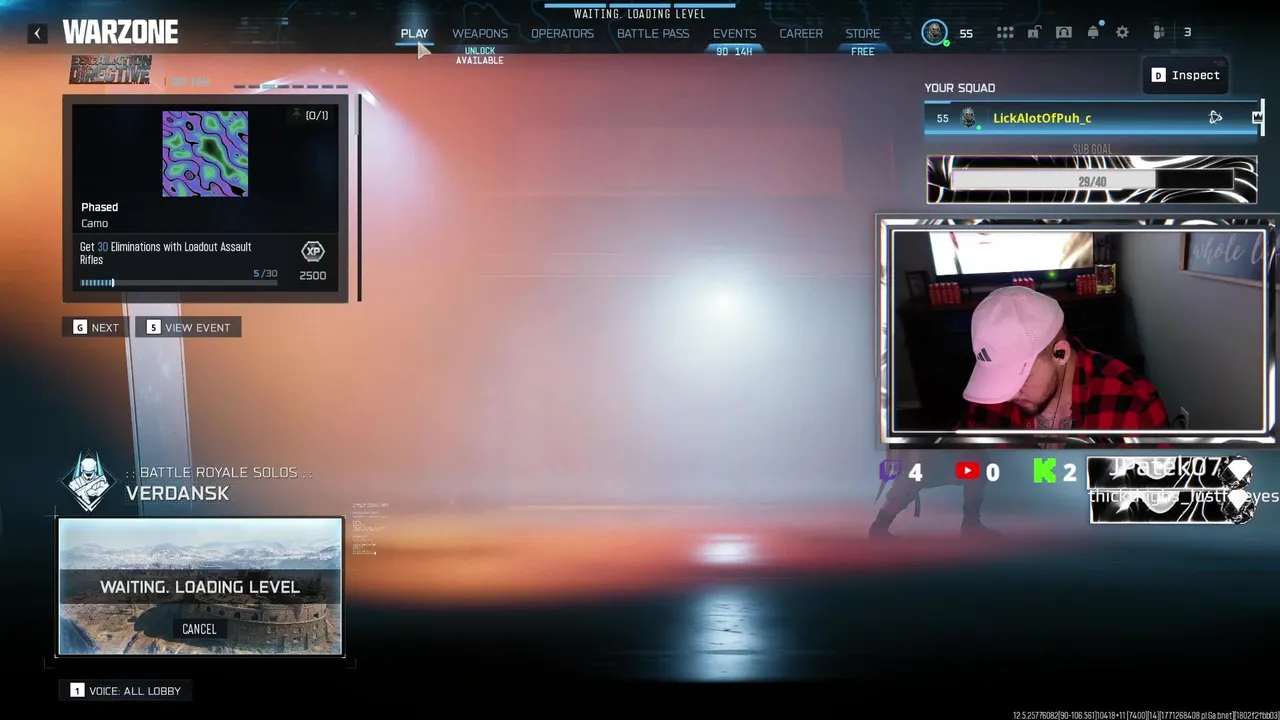Open the Events tab
The width and height of the screenshot is (1280, 720).
(734, 33)
